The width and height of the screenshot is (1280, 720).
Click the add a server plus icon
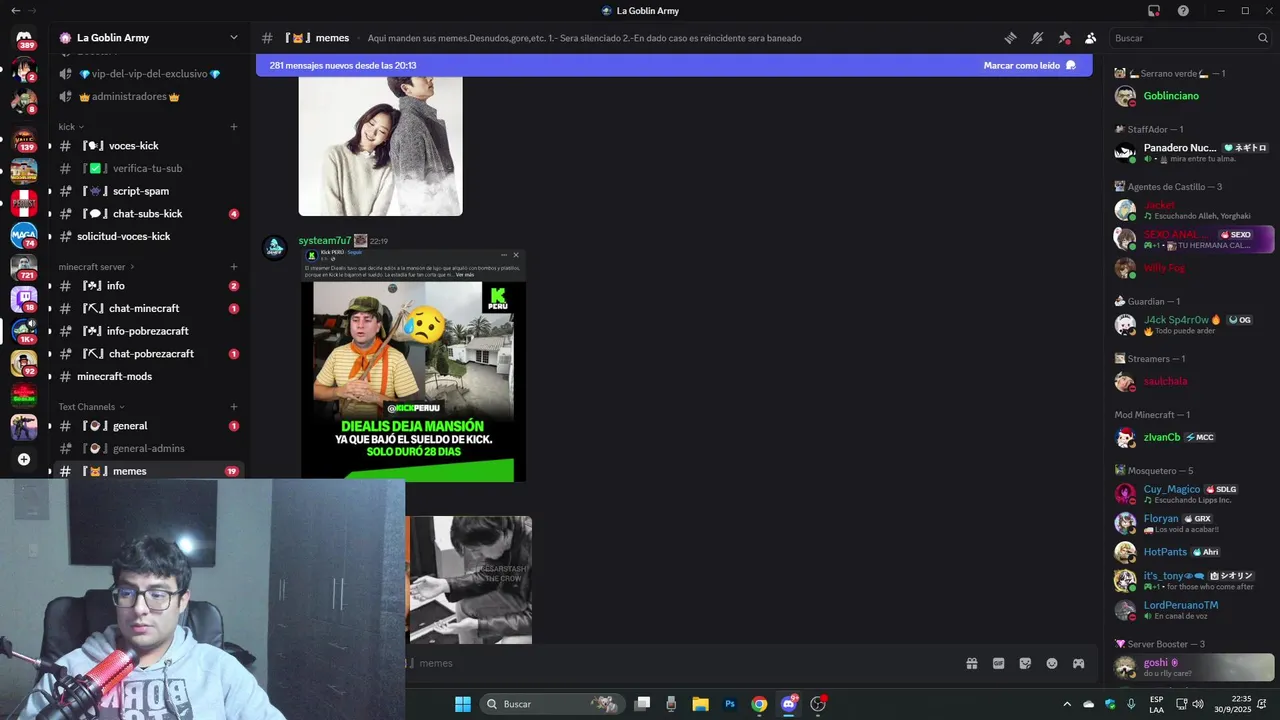tap(24, 459)
